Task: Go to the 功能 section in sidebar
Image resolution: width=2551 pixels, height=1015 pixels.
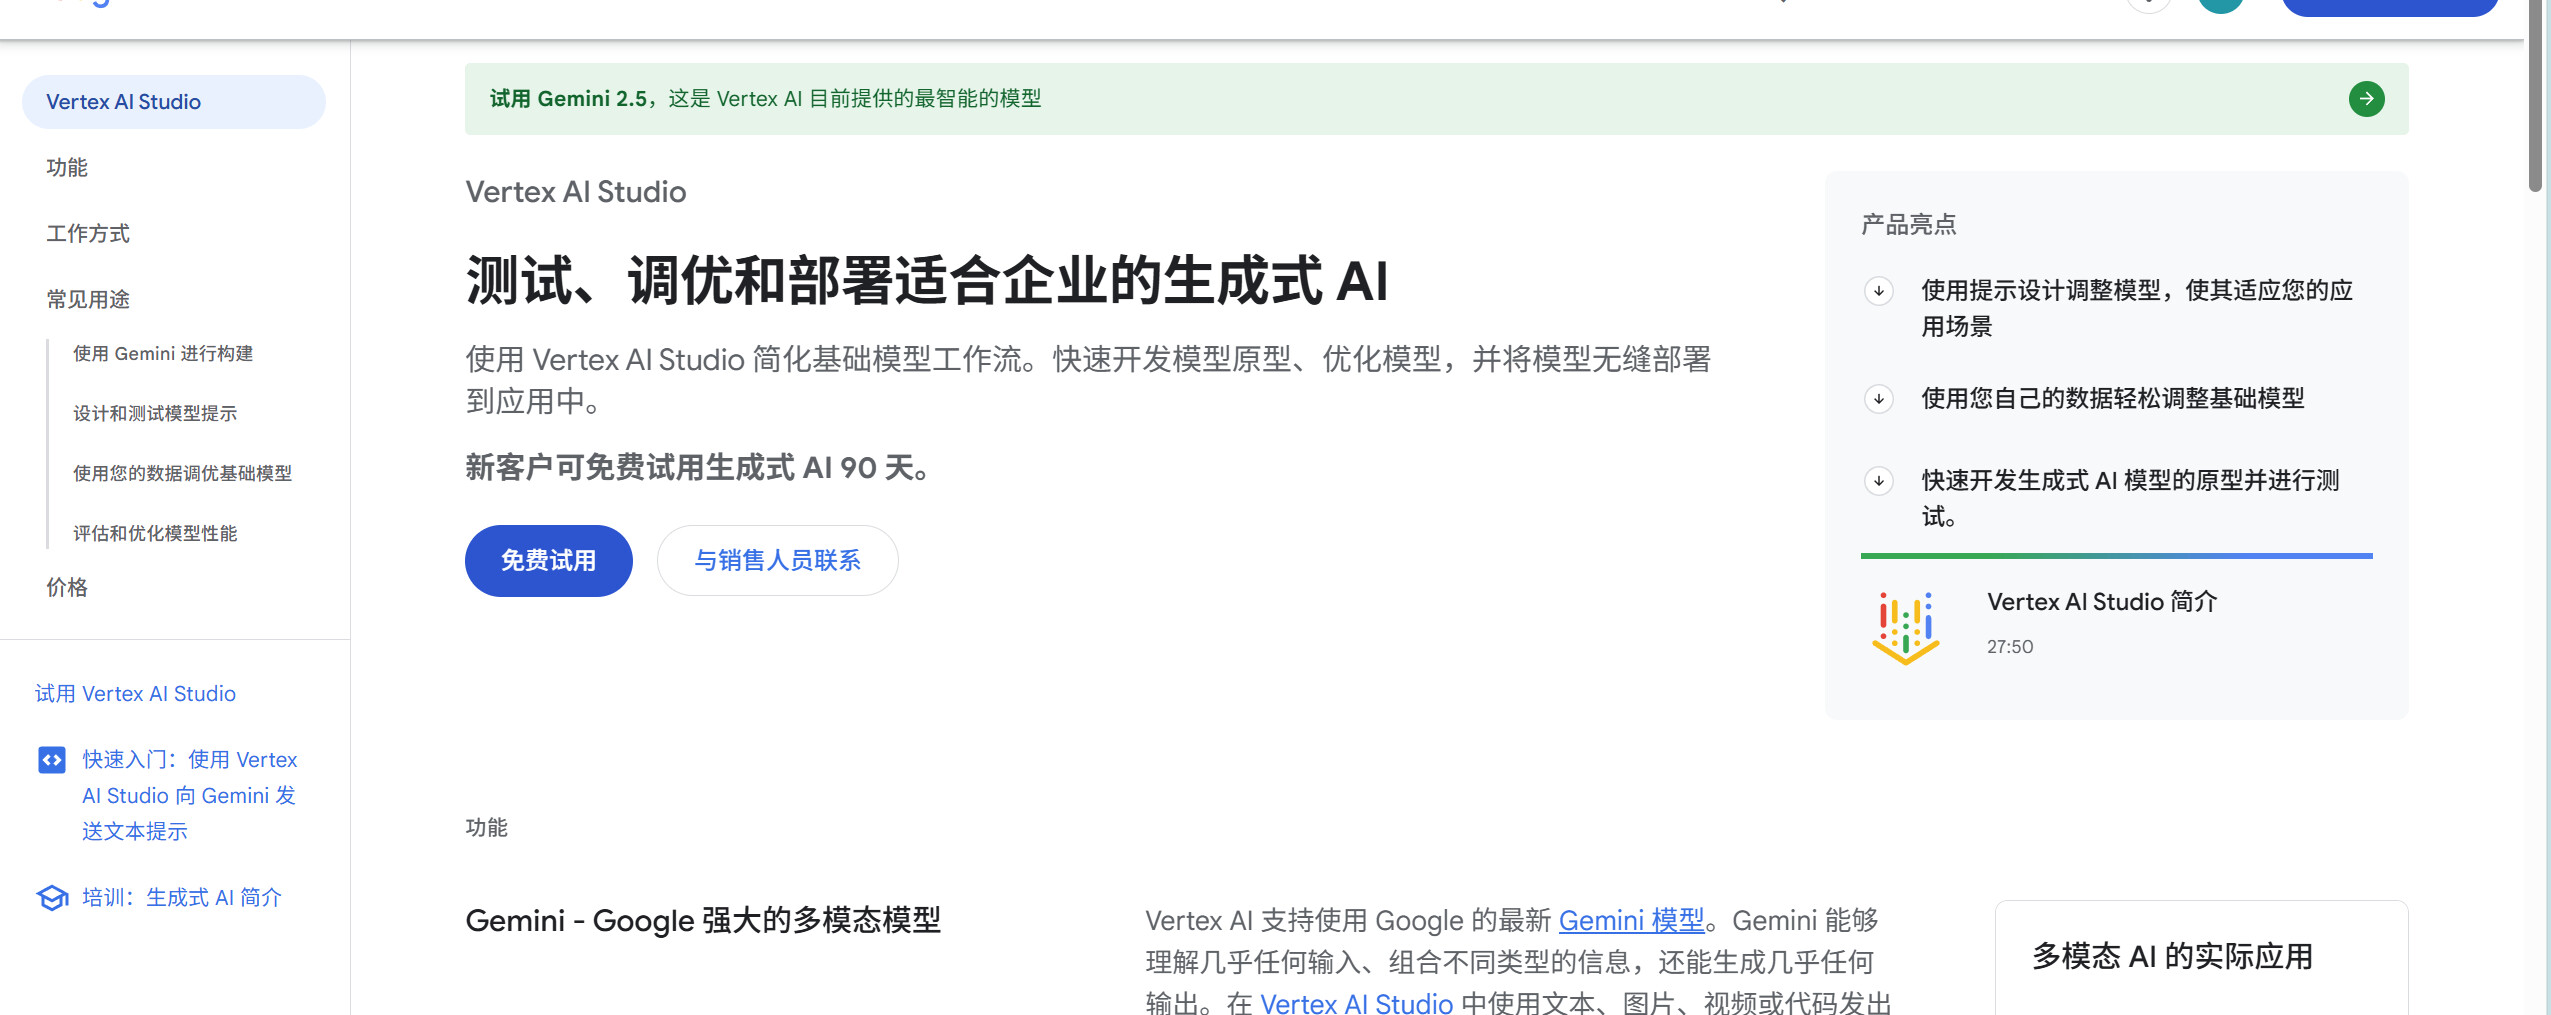Action: (x=67, y=168)
